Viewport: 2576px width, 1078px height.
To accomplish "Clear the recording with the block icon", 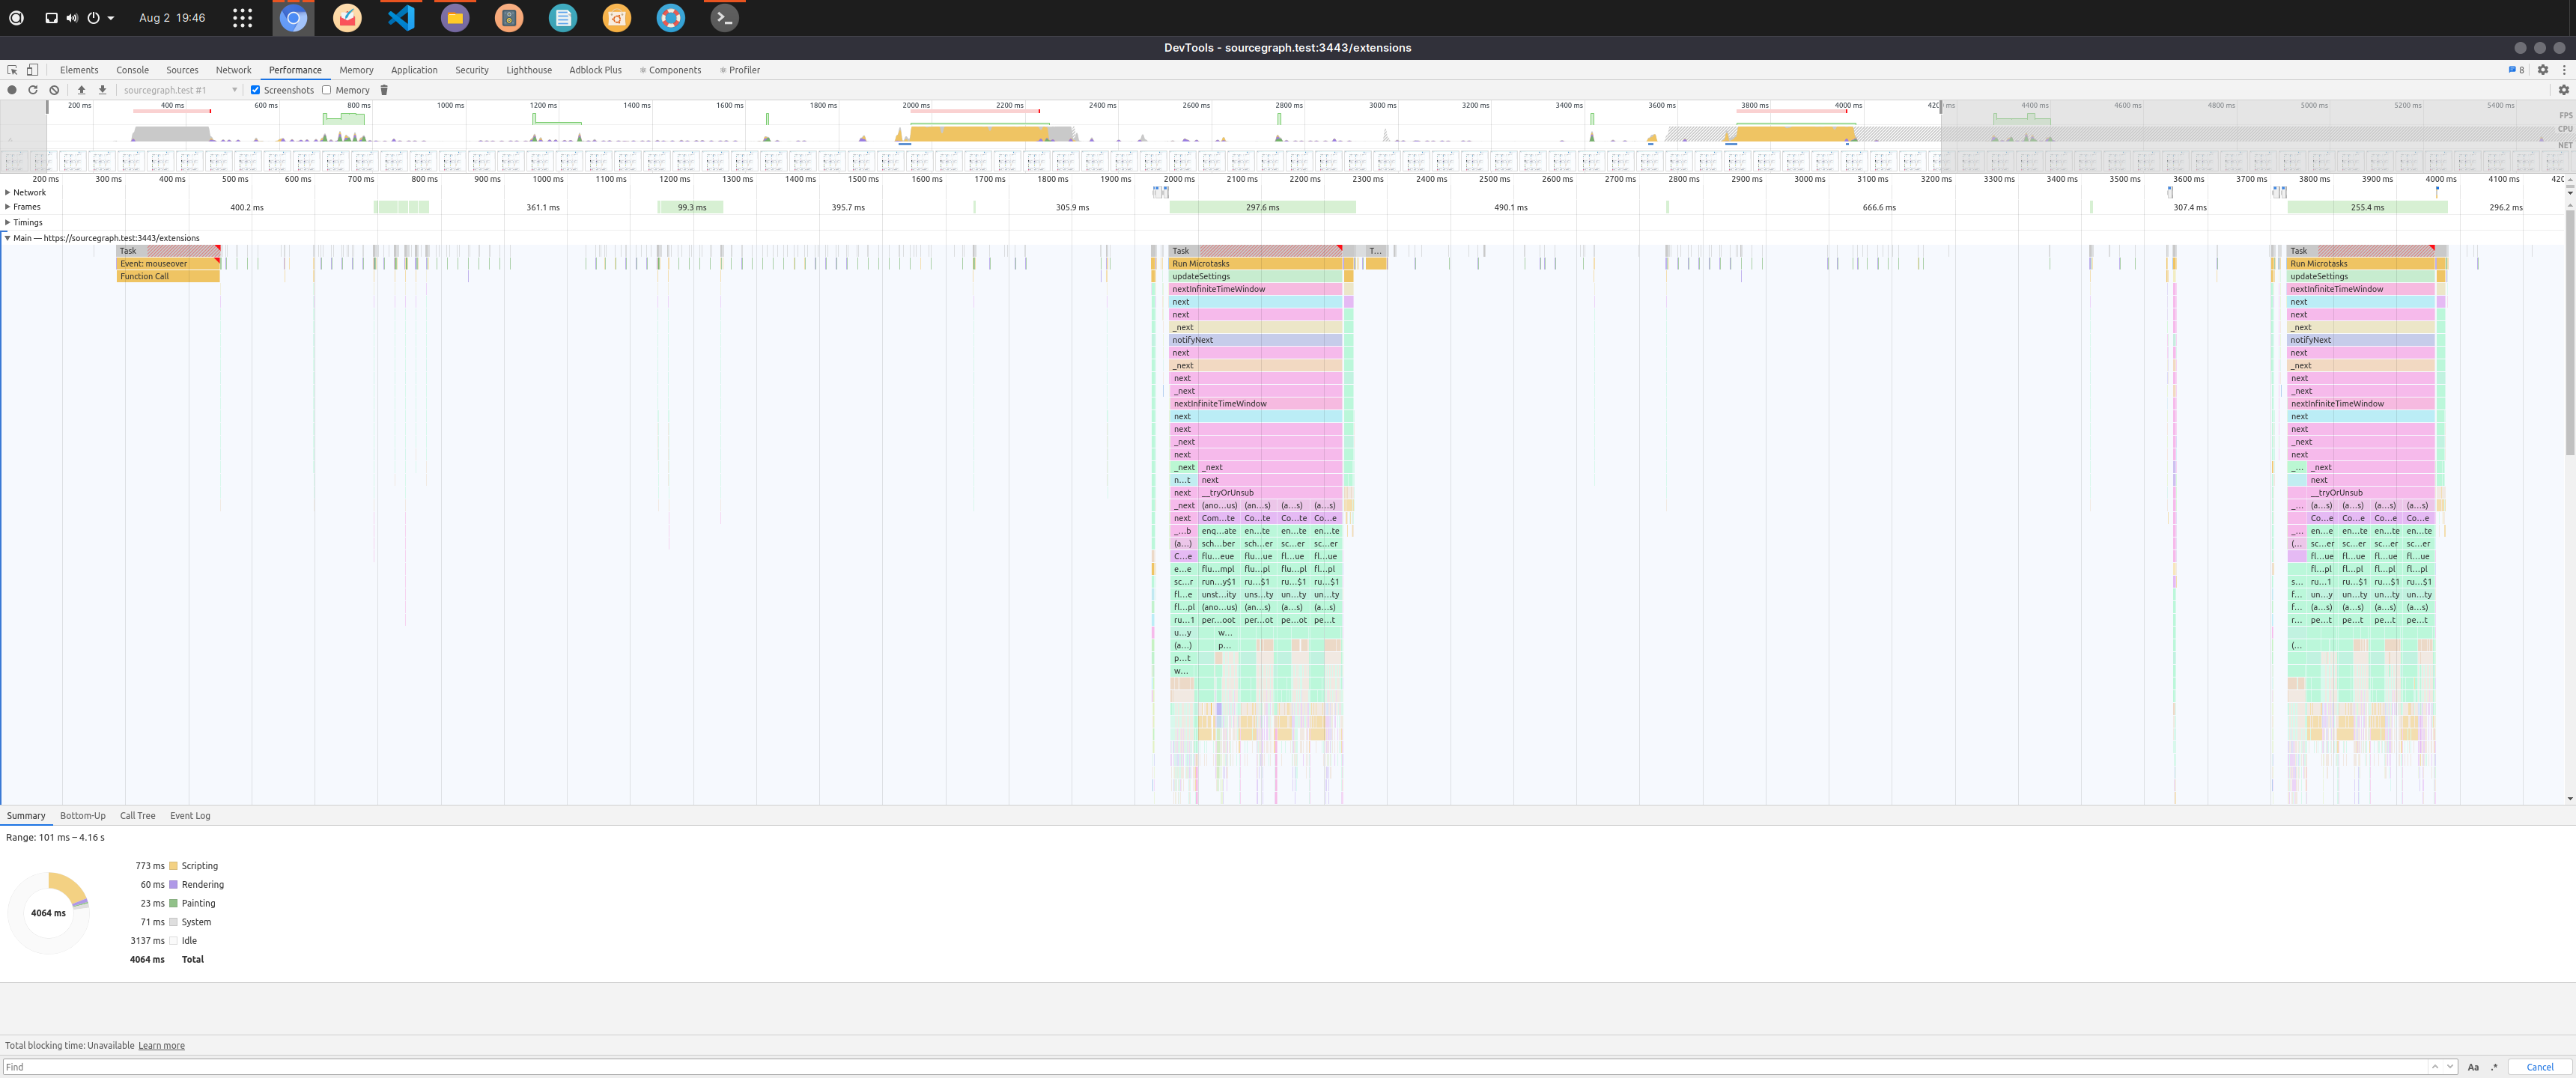I will pos(53,89).
